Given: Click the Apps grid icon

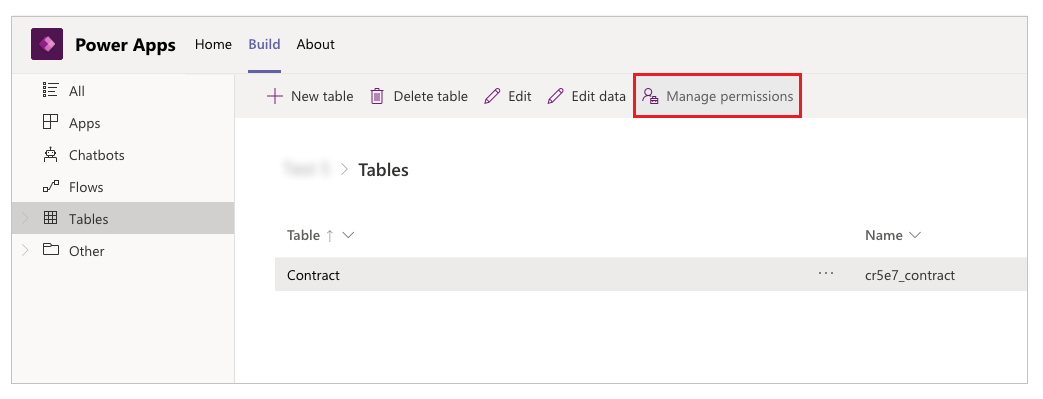Looking at the screenshot, I should click(51, 122).
